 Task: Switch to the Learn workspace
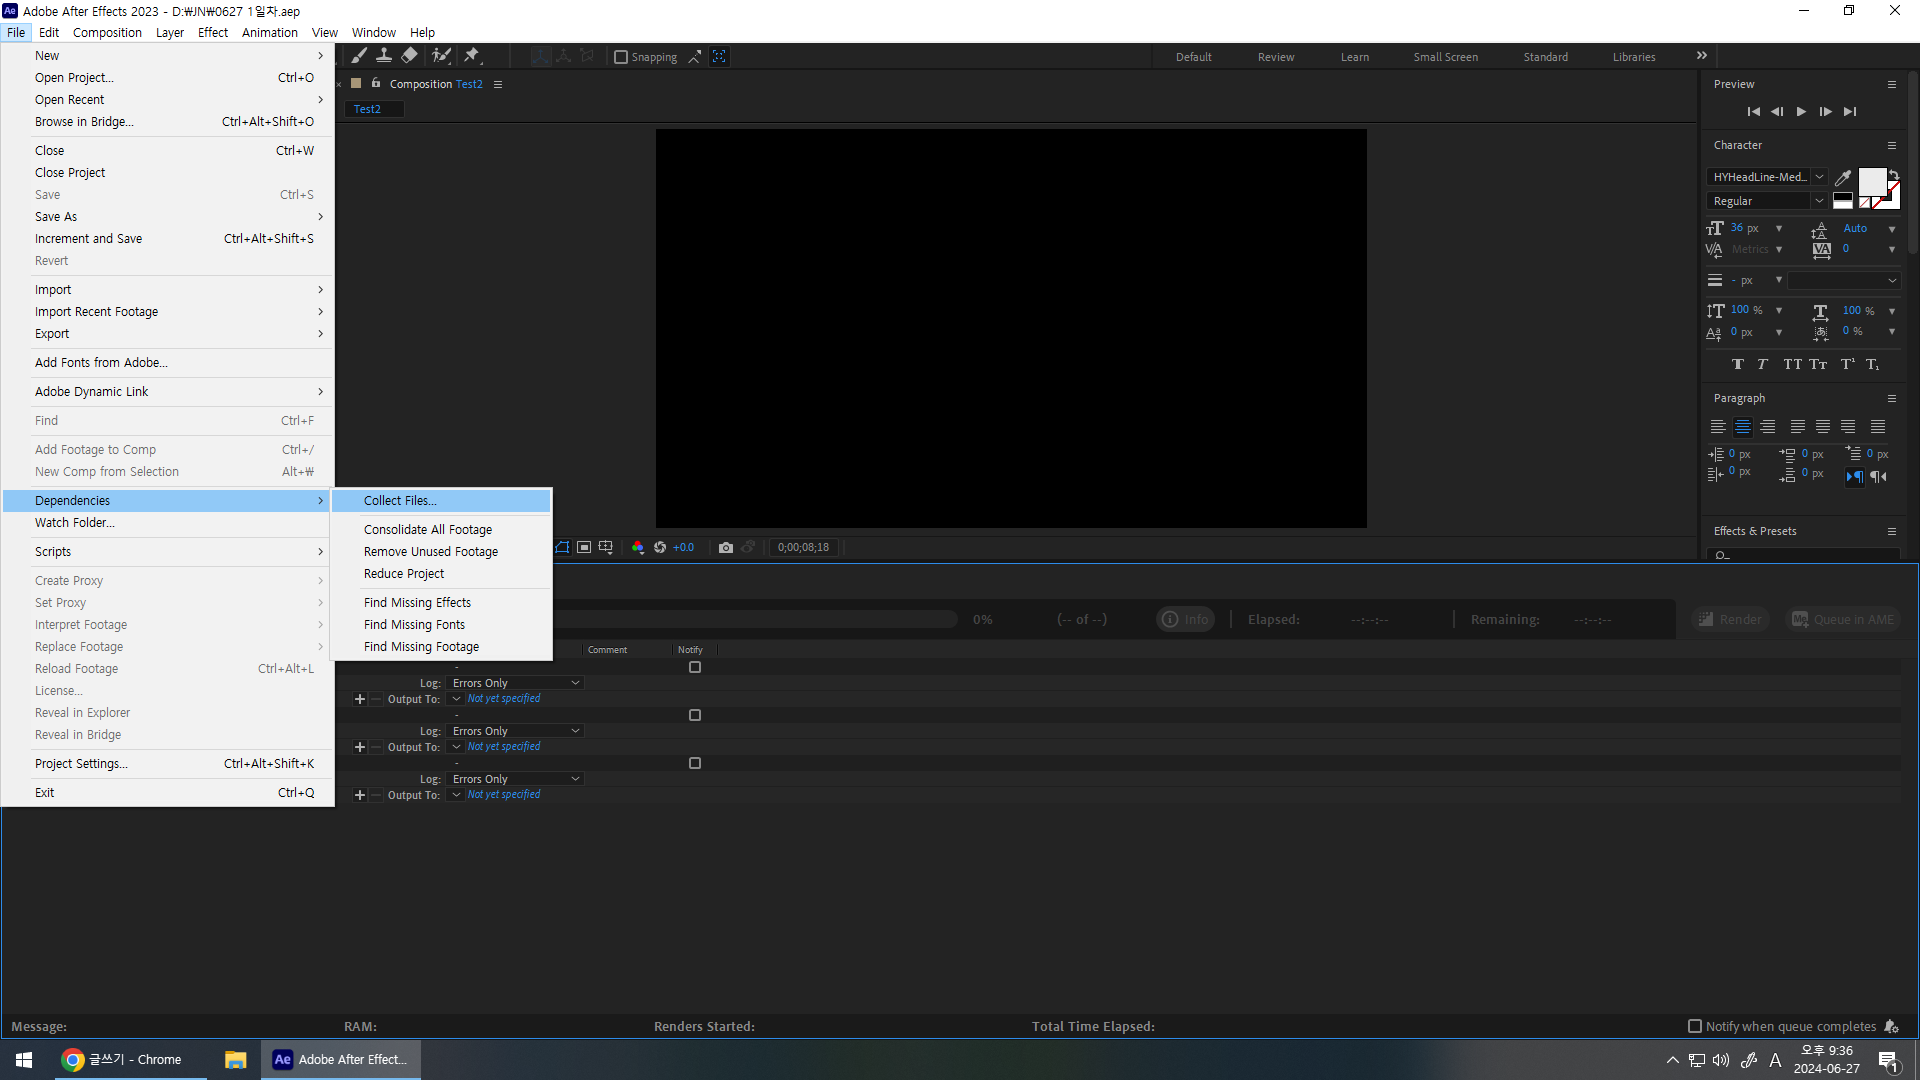1355,57
